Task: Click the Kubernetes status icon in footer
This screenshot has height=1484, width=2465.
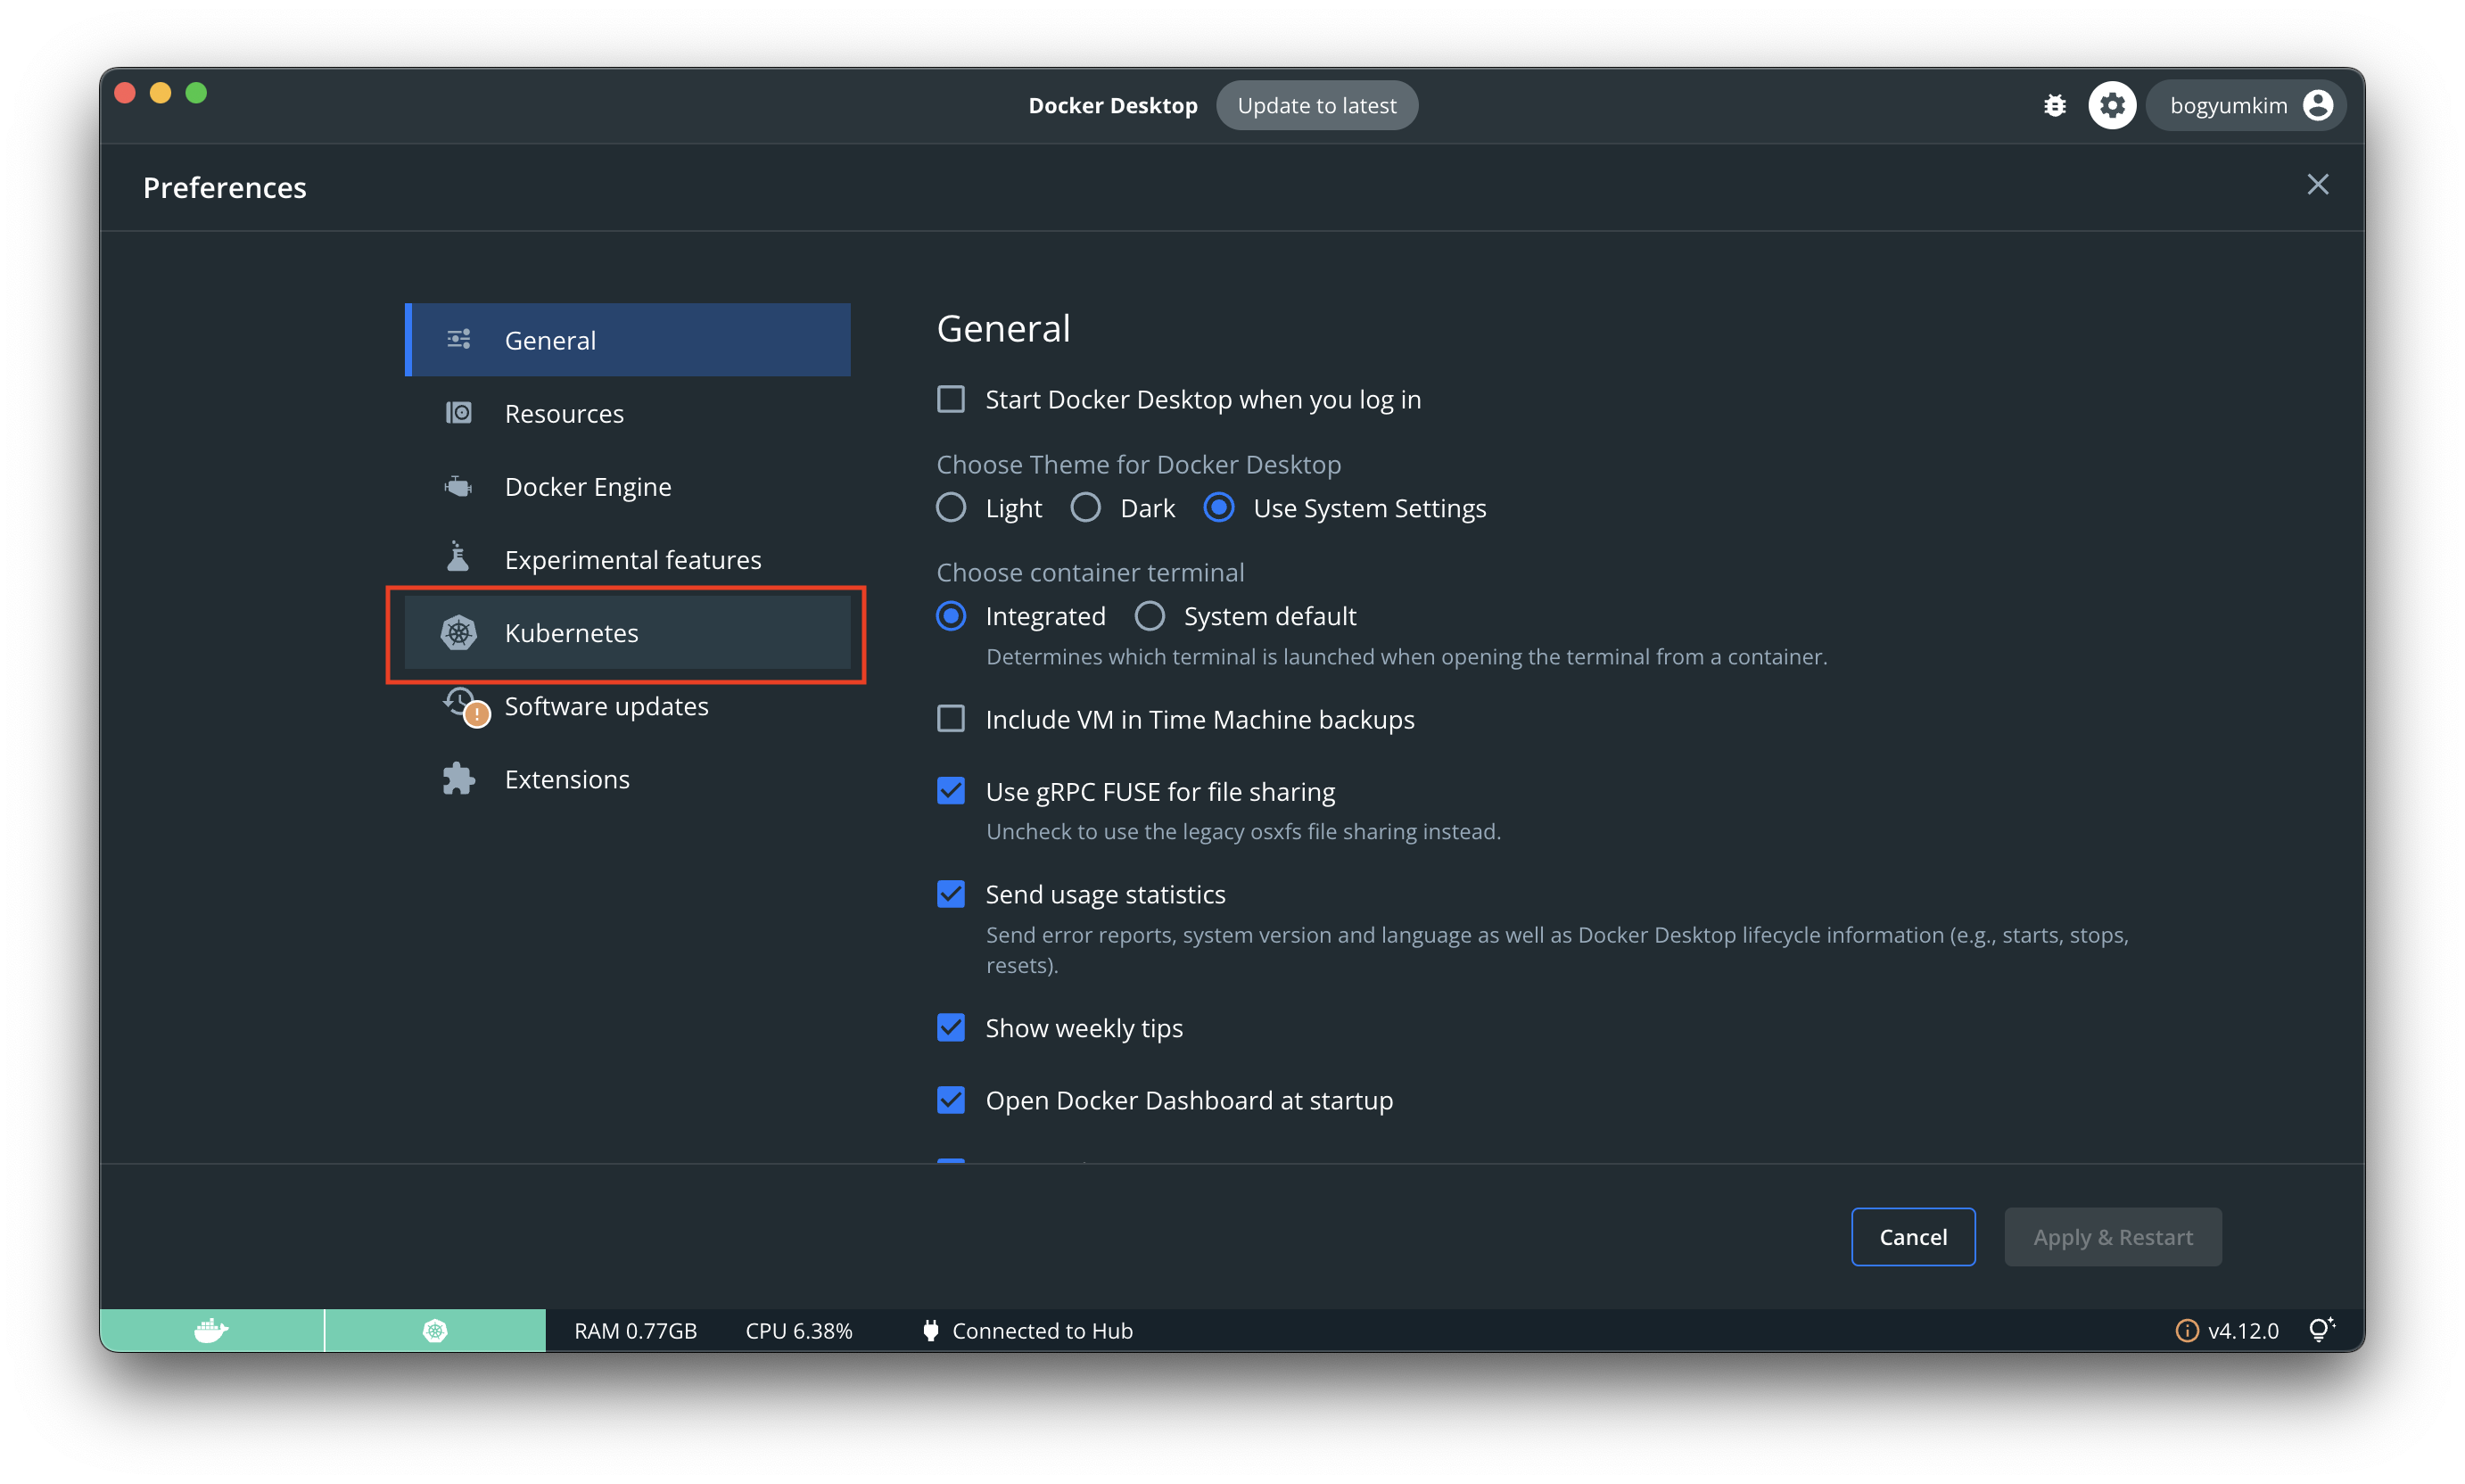Action: click(435, 1330)
